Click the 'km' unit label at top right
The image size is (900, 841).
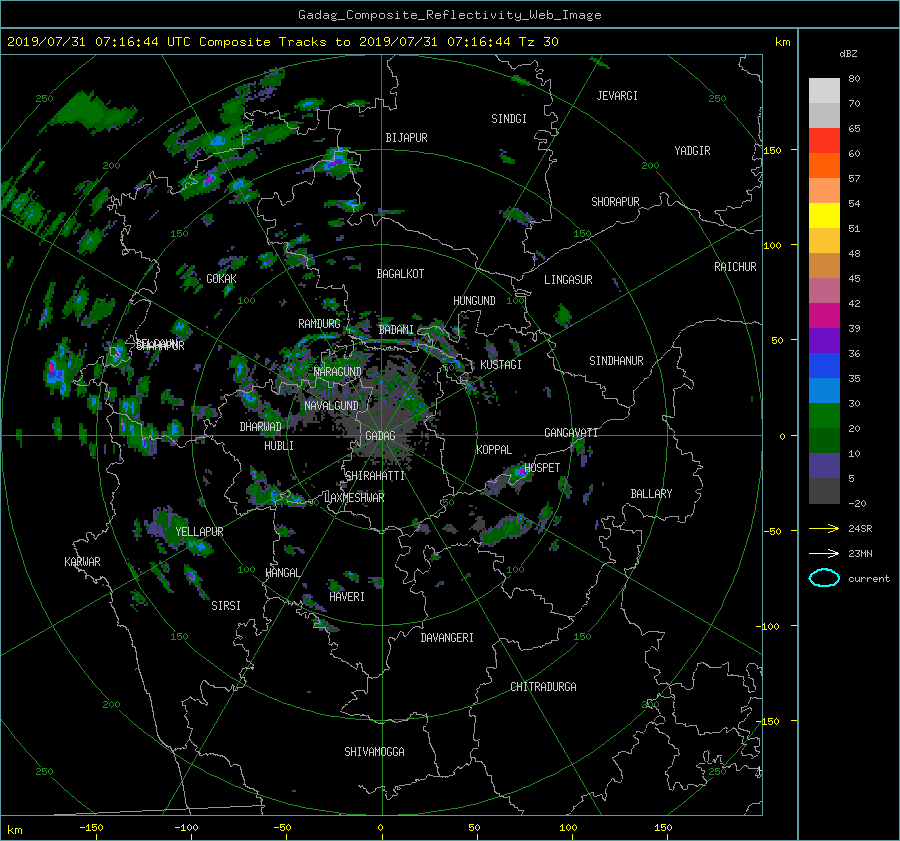[x=782, y=42]
